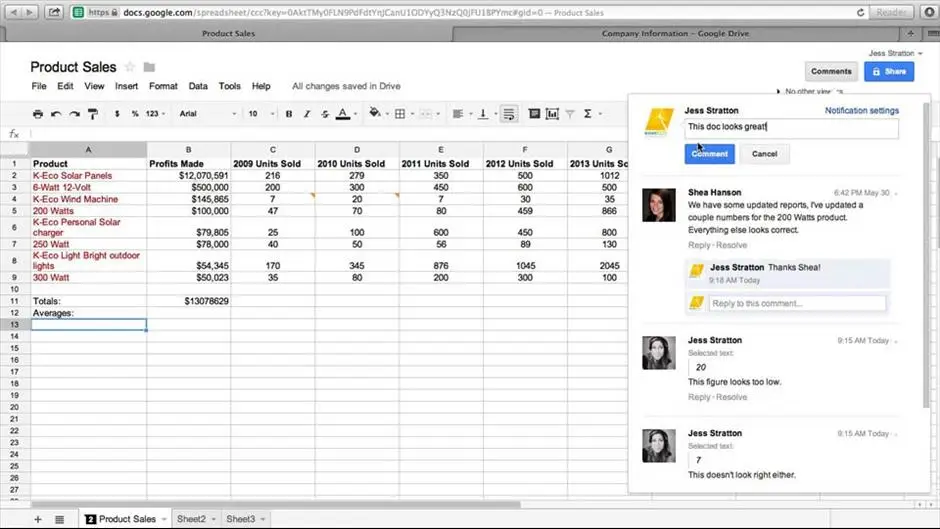The width and height of the screenshot is (940, 529).
Task: Cancel the new comment
Action: point(764,154)
